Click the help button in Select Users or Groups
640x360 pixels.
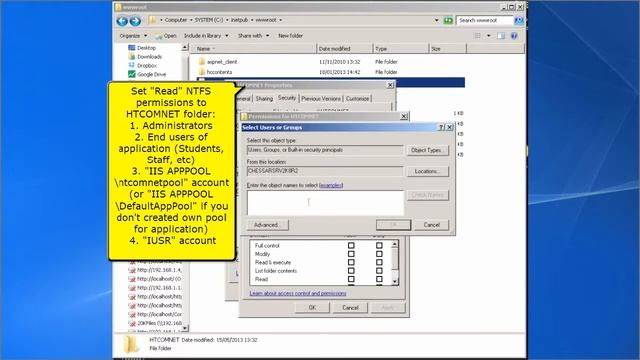tap(441, 127)
